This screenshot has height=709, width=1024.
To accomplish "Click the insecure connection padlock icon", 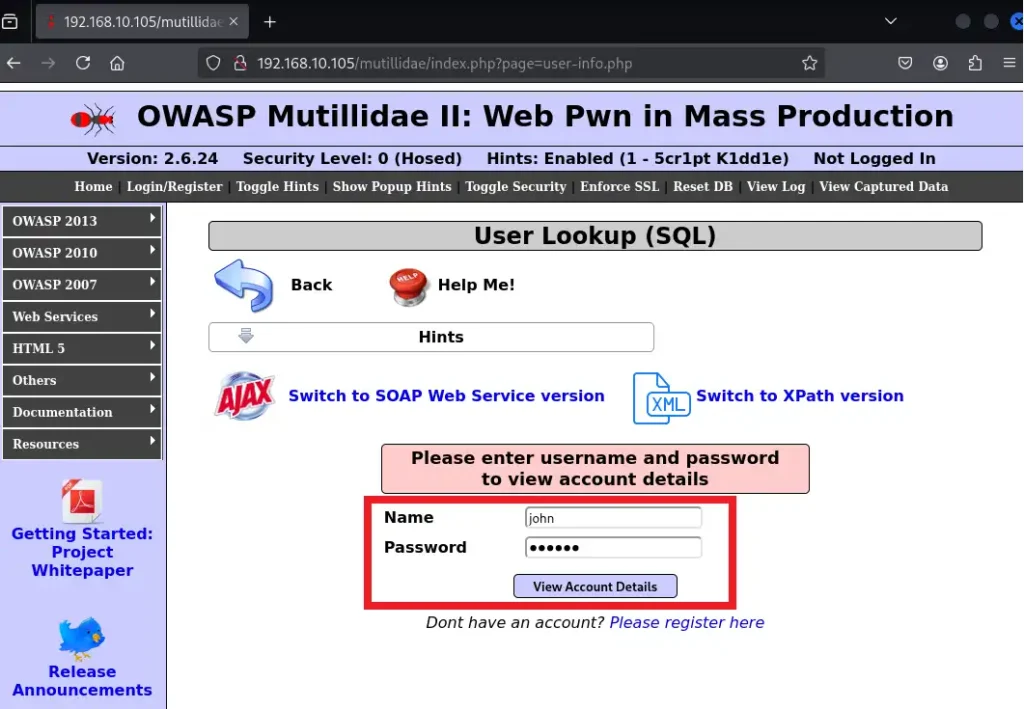I will [240, 63].
